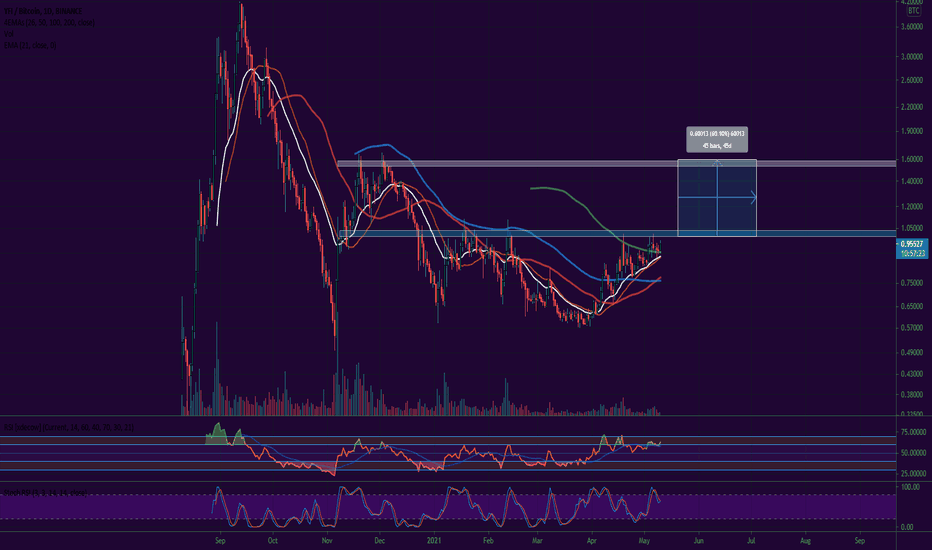
Task: Select the EMA (21, close, 0) indicator legend
Action: pos(30,45)
